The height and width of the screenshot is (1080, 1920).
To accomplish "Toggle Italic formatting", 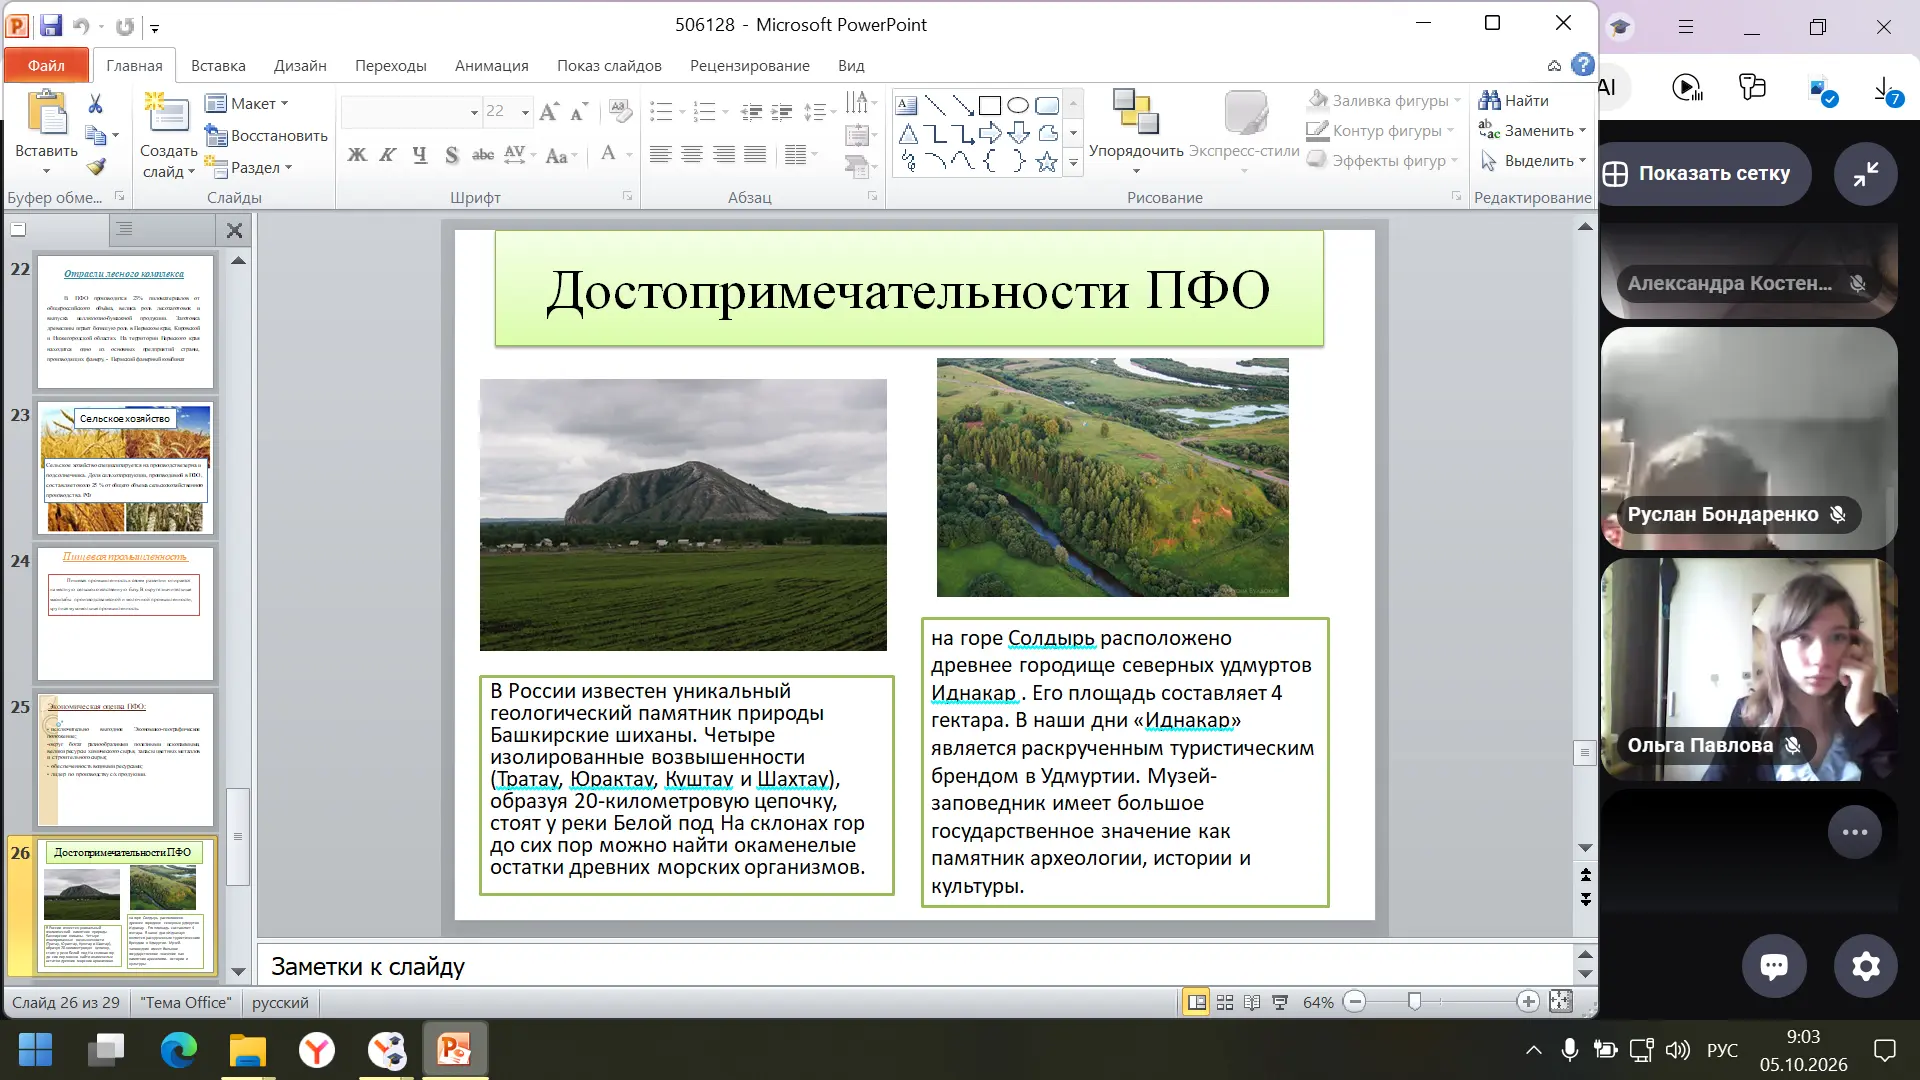I will click(x=388, y=155).
